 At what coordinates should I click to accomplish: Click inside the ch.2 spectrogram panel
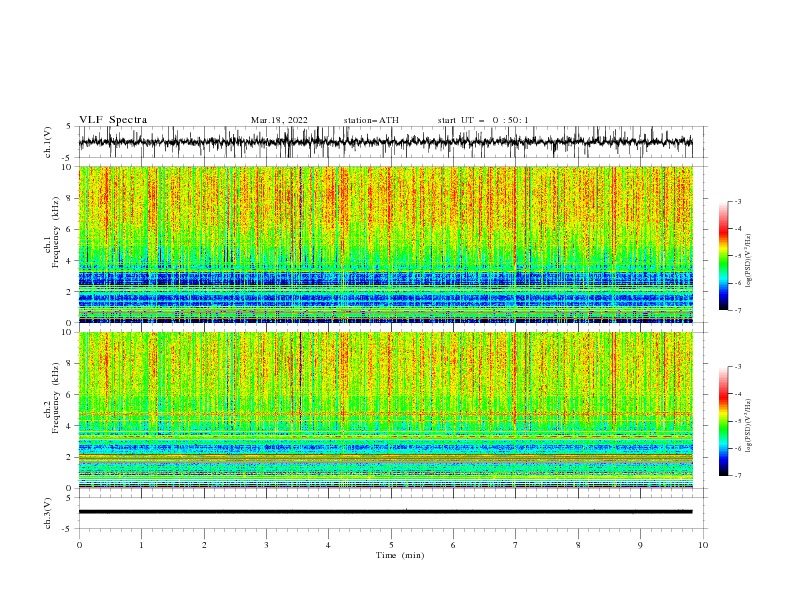pos(385,410)
